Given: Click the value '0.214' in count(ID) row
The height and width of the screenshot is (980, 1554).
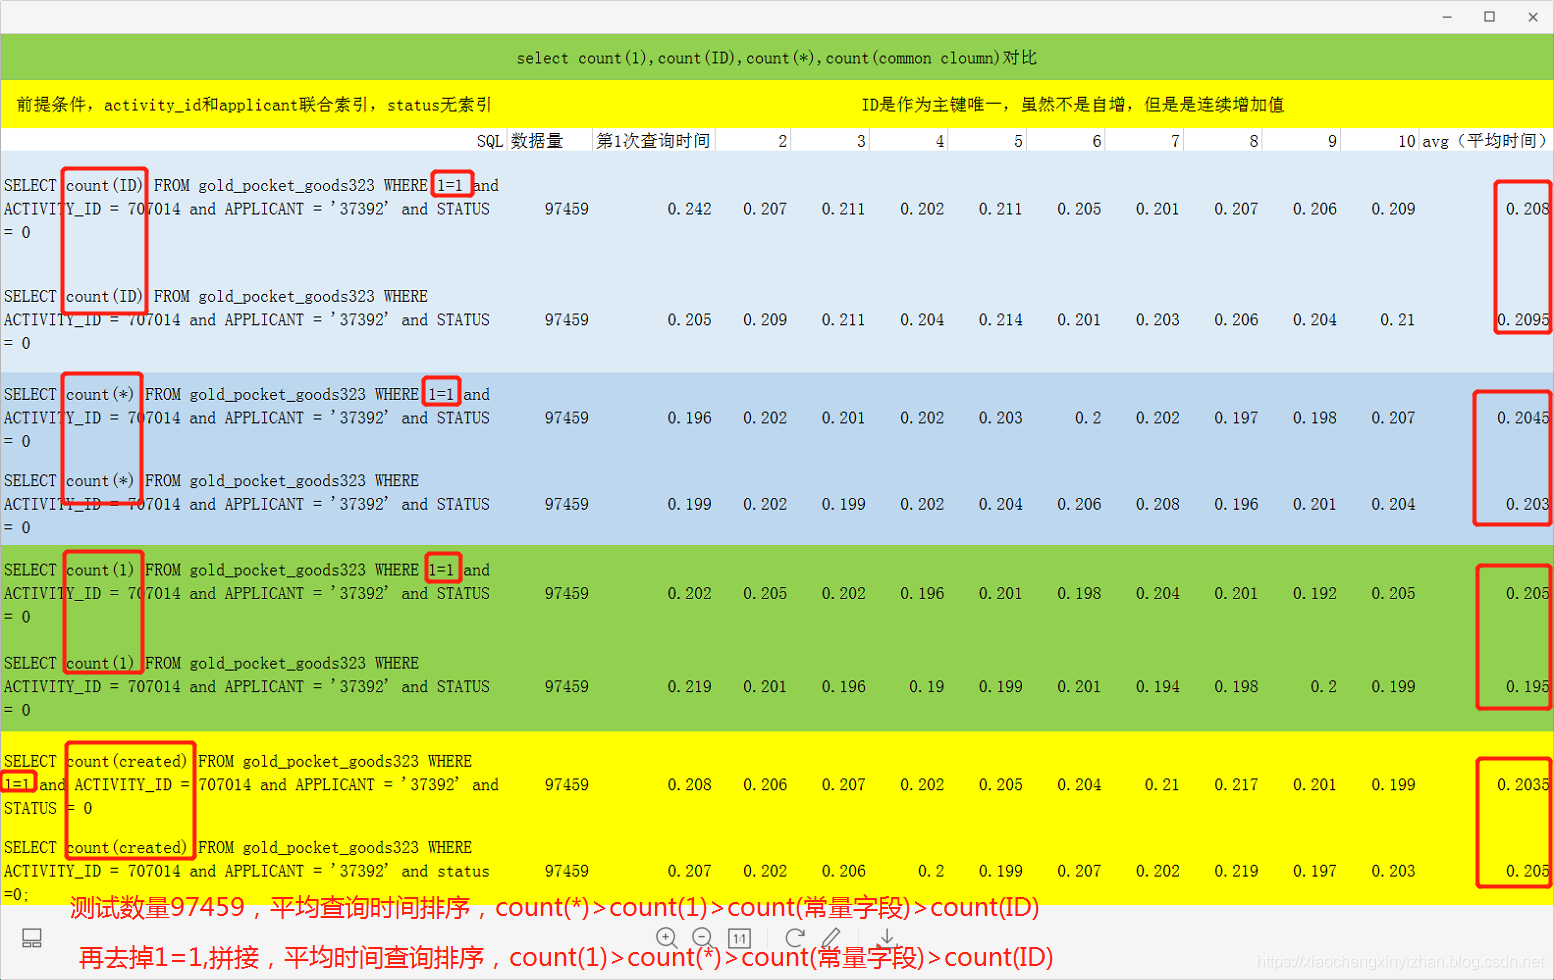Looking at the screenshot, I should pyautogui.click(x=1000, y=320).
